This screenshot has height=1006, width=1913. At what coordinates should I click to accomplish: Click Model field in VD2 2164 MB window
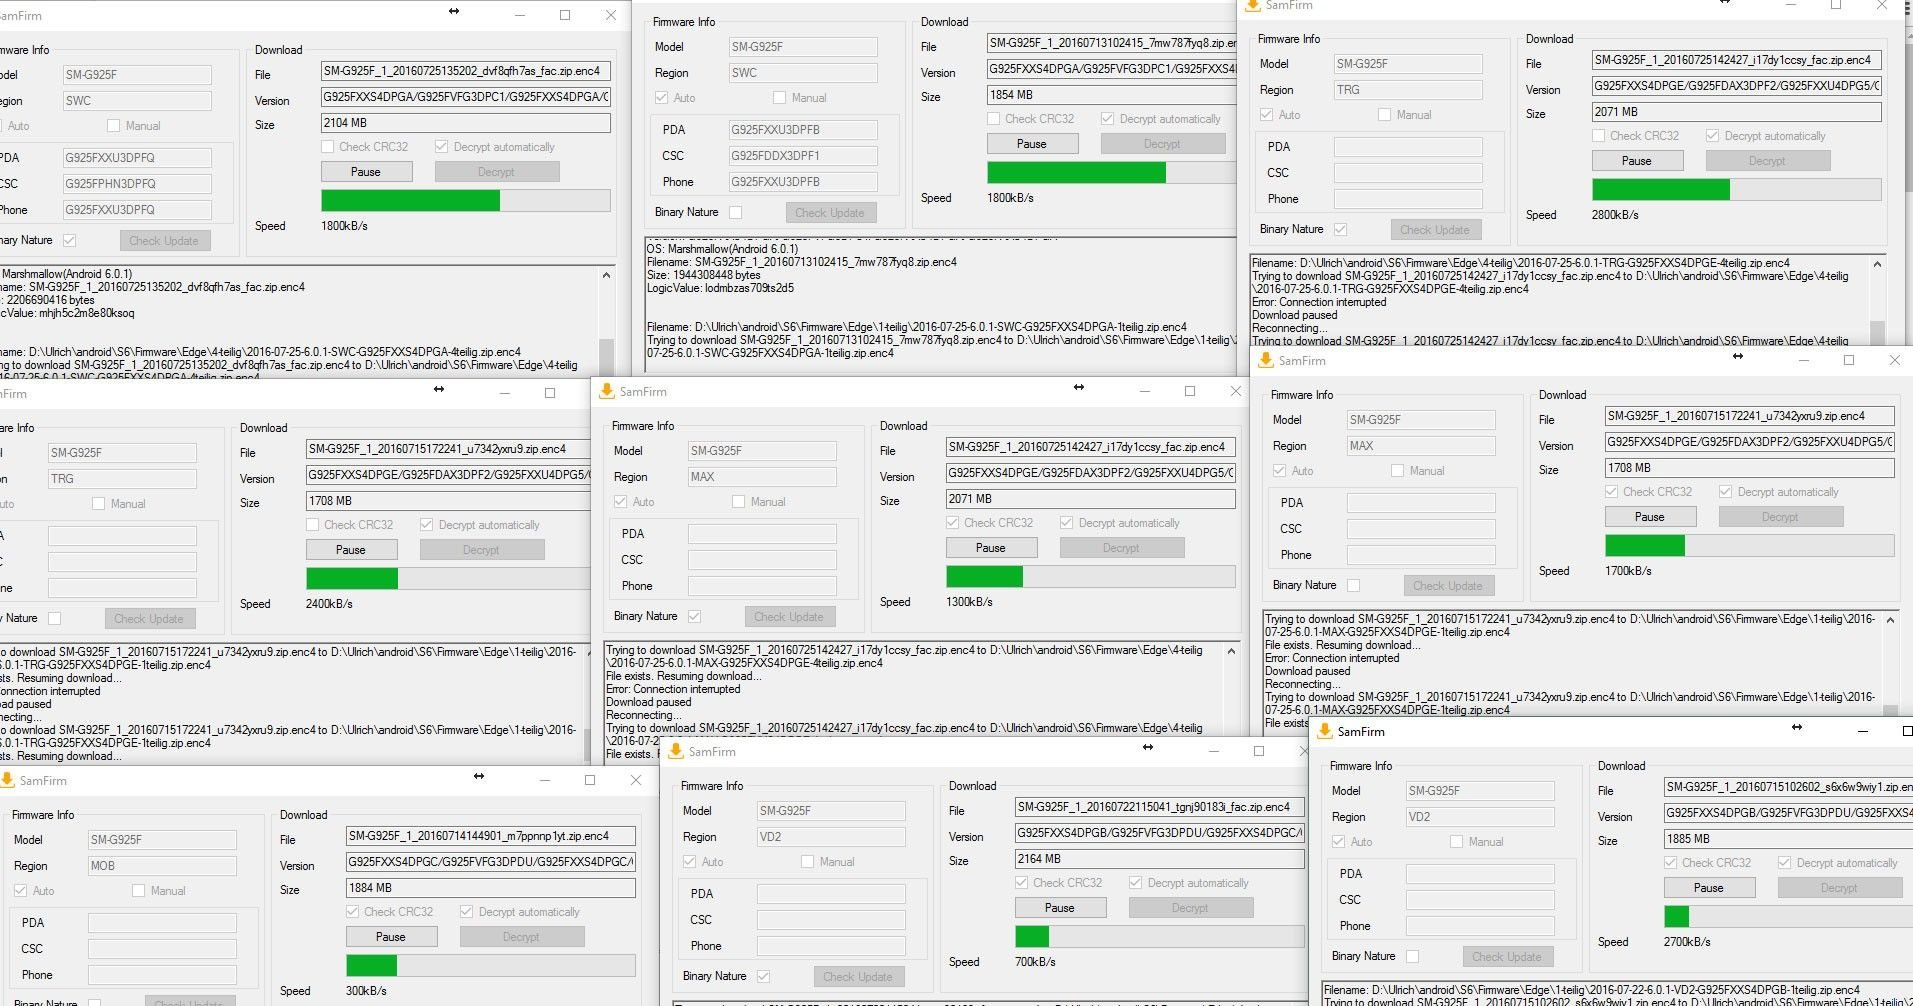[831, 811]
